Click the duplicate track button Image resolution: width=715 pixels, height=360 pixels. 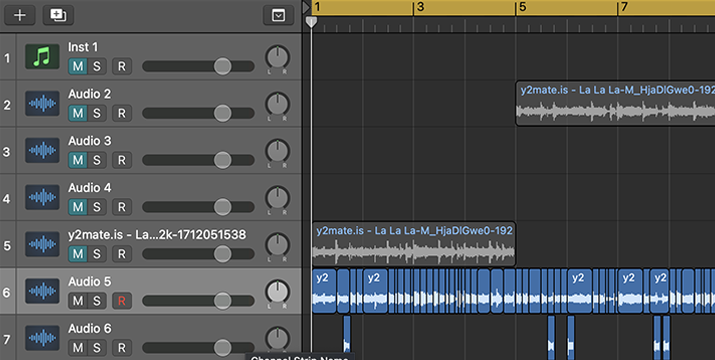tap(58, 15)
